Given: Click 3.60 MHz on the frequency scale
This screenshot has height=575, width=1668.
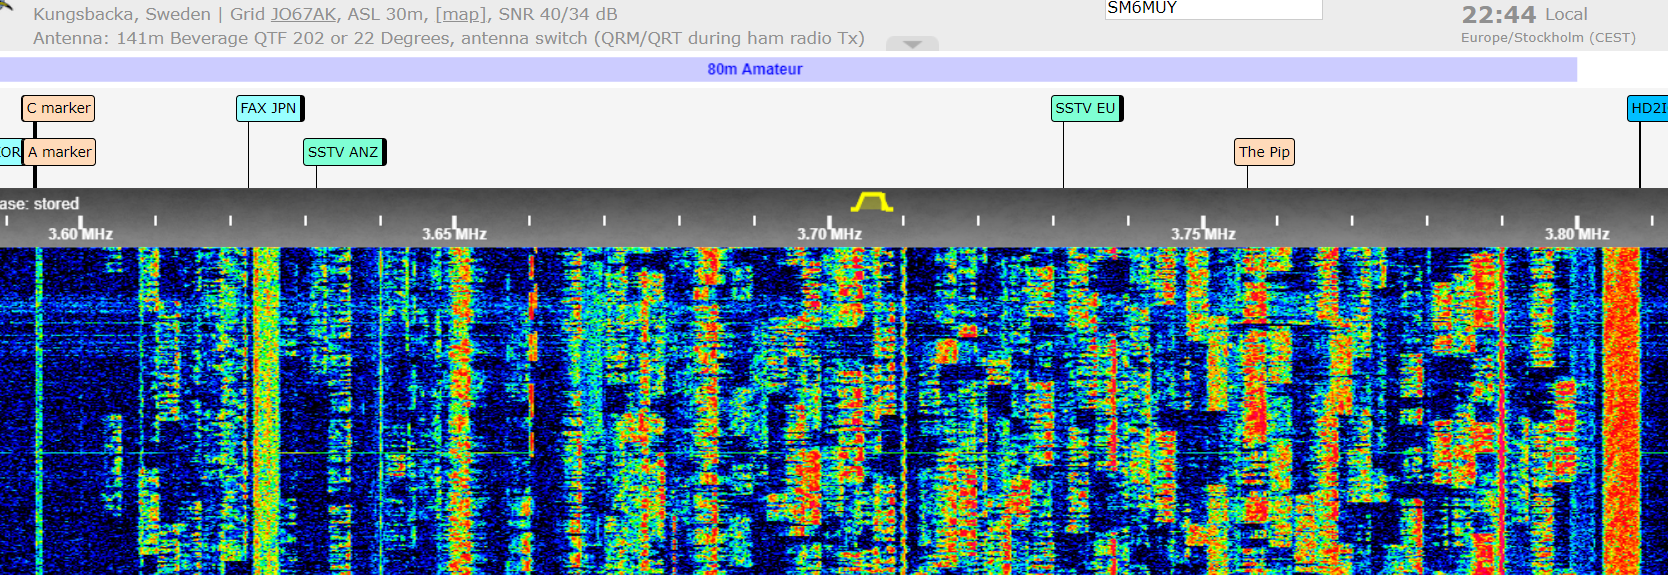Looking at the screenshot, I should pyautogui.click(x=80, y=234).
